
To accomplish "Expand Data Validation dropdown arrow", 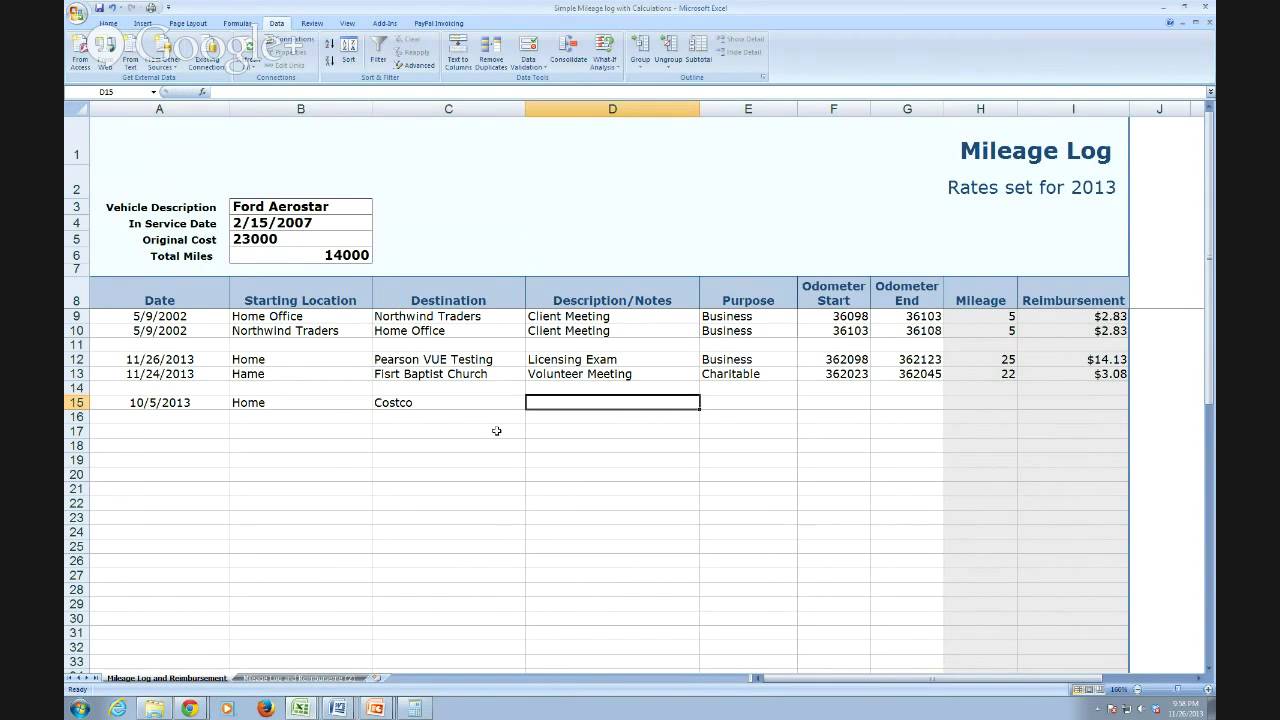I will pyautogui.click(x=545, y=68).
